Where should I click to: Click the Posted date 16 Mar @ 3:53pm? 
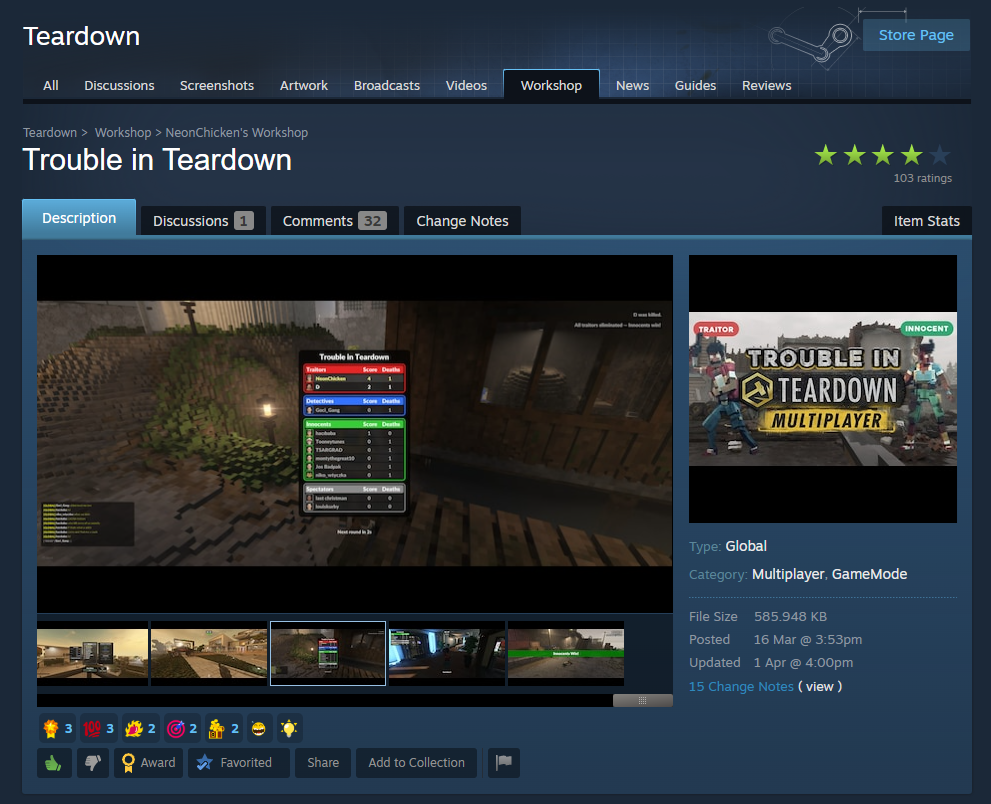pyautogui.click(x=808, y=640)
